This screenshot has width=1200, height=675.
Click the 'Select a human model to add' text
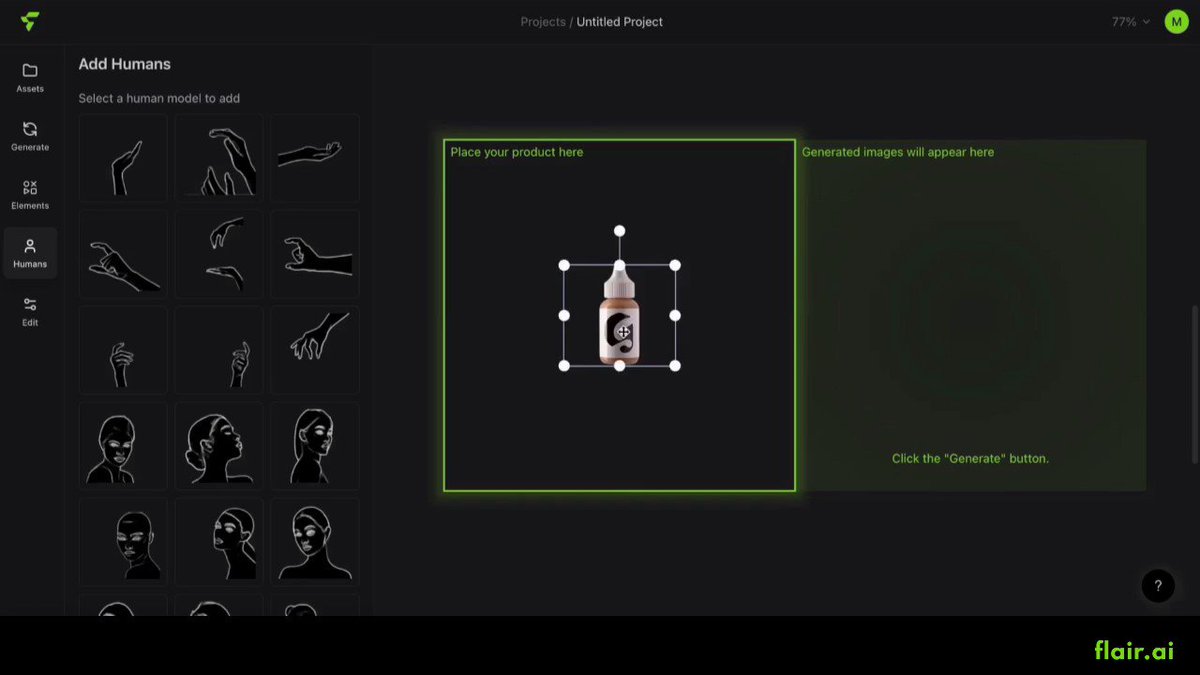click(159, 98)
